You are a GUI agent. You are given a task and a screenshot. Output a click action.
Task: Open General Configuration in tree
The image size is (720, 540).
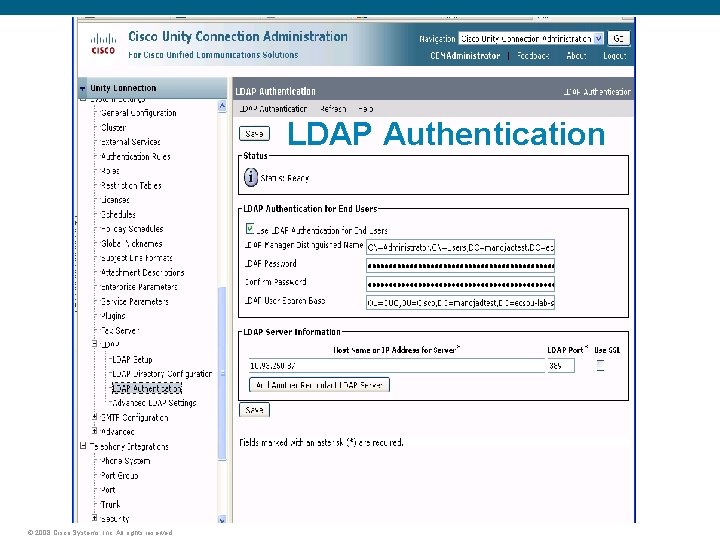tap(138, 113)
